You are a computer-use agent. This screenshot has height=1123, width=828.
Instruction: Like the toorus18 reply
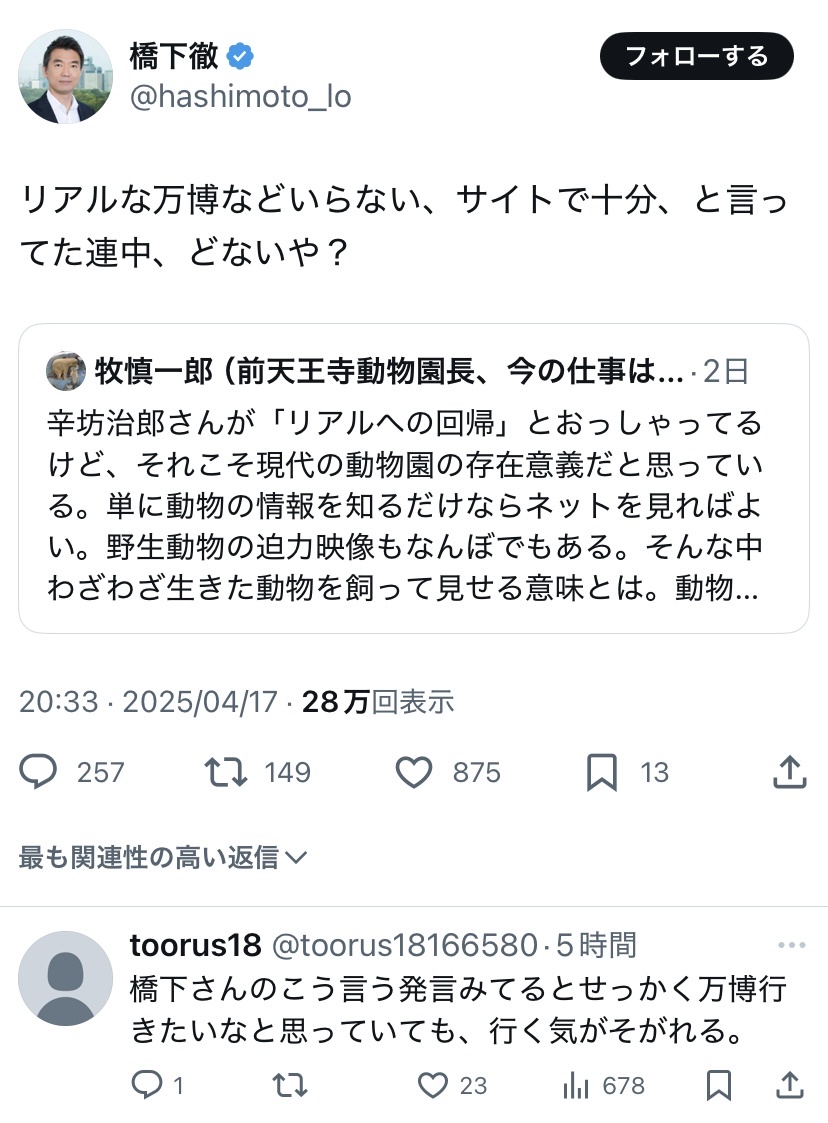point(431,1085)
